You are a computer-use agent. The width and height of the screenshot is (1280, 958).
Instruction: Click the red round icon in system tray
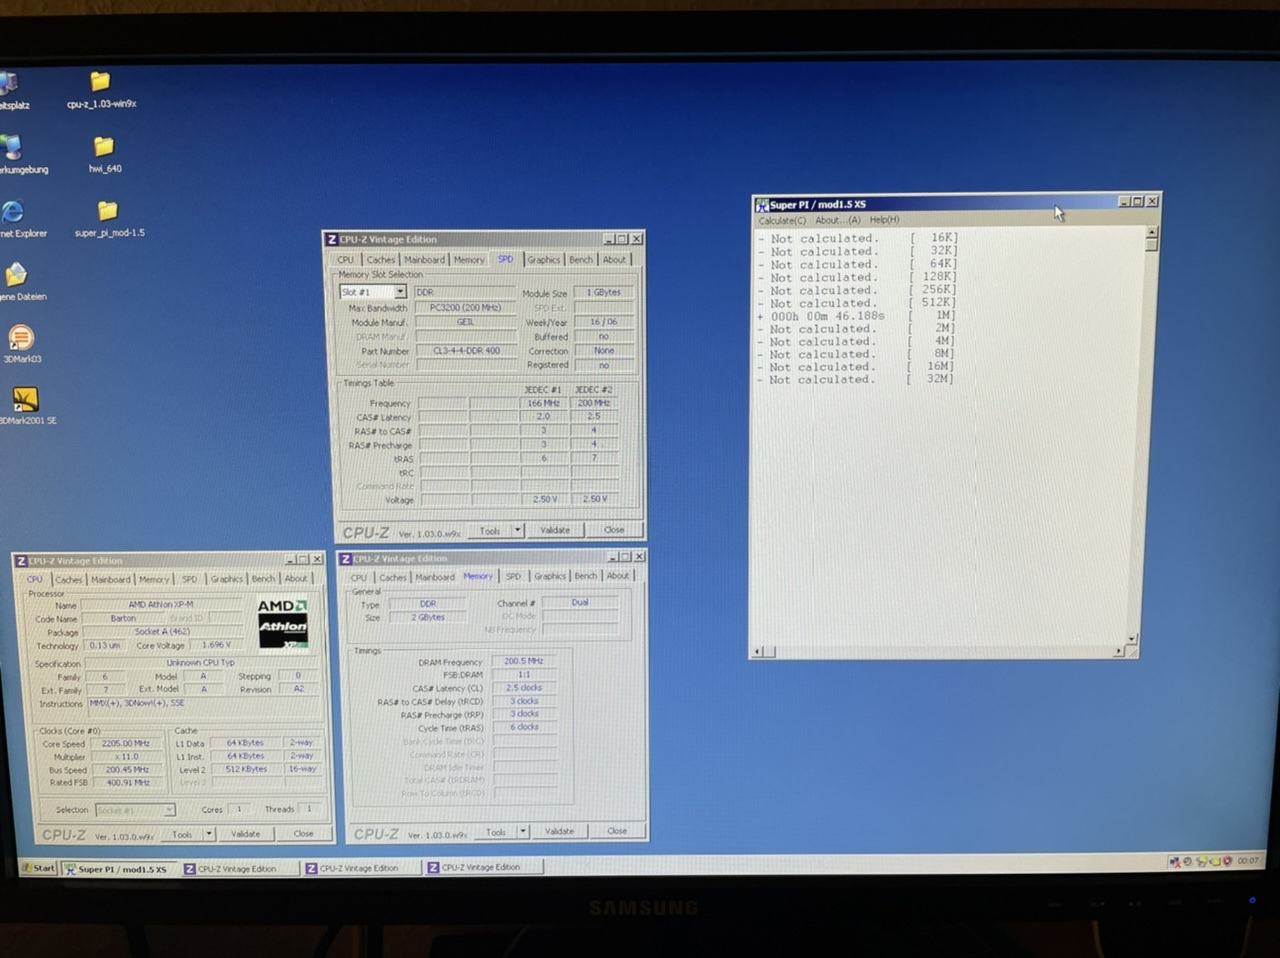[x=1227, y=861]
